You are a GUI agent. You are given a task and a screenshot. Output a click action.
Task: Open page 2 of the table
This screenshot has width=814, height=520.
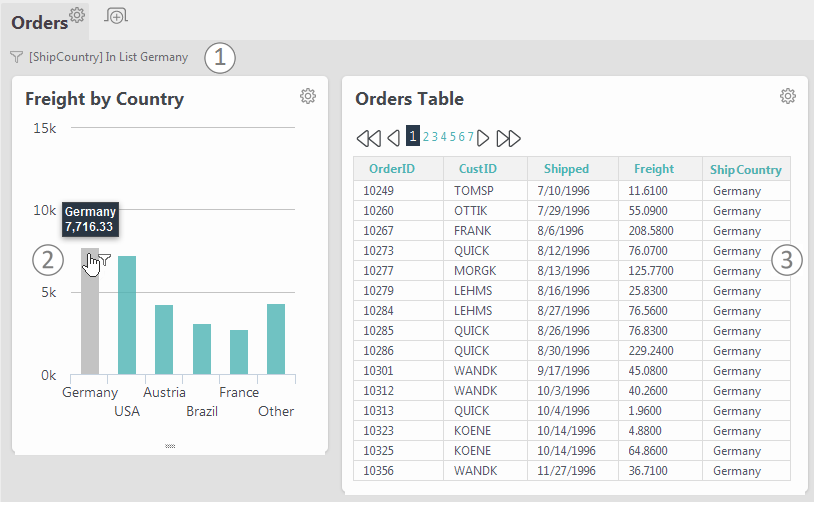tap(426, 137)
